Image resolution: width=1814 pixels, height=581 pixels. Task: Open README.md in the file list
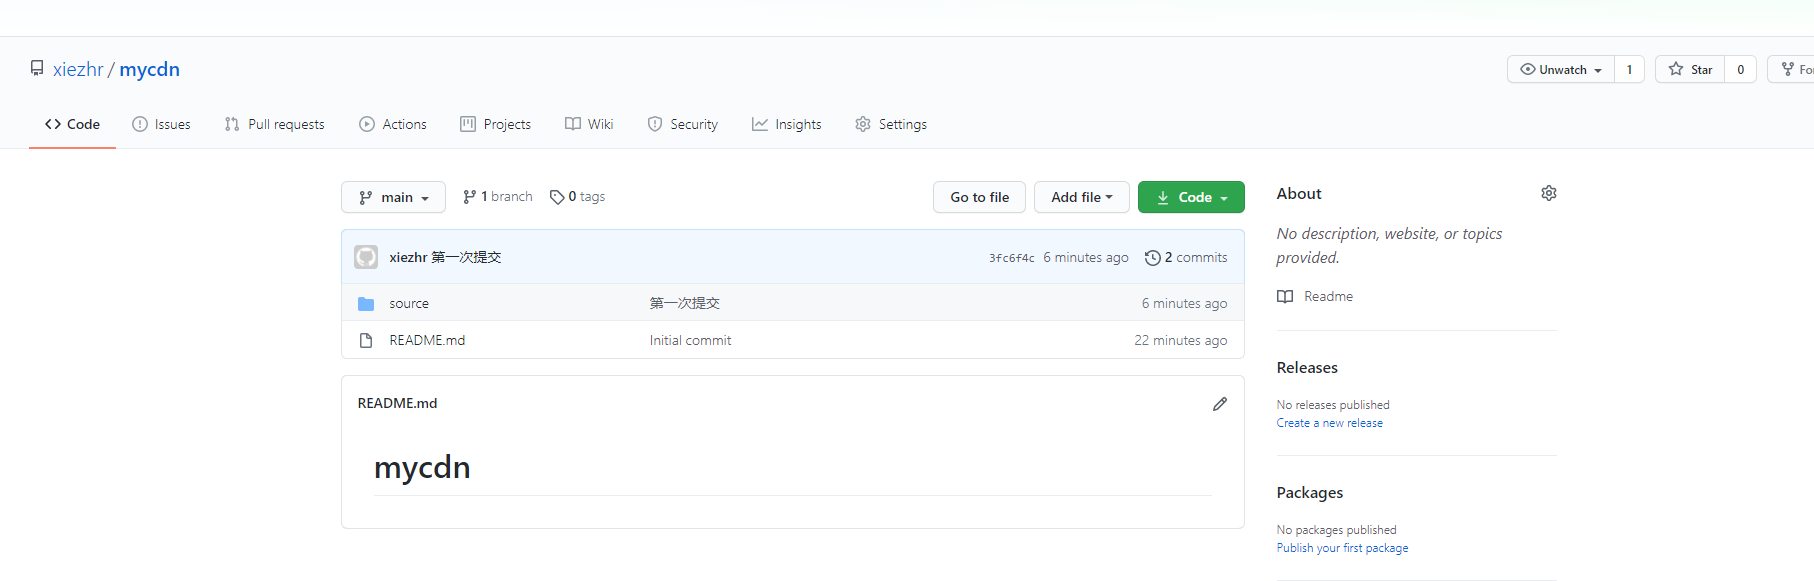[x=427, y=340]
